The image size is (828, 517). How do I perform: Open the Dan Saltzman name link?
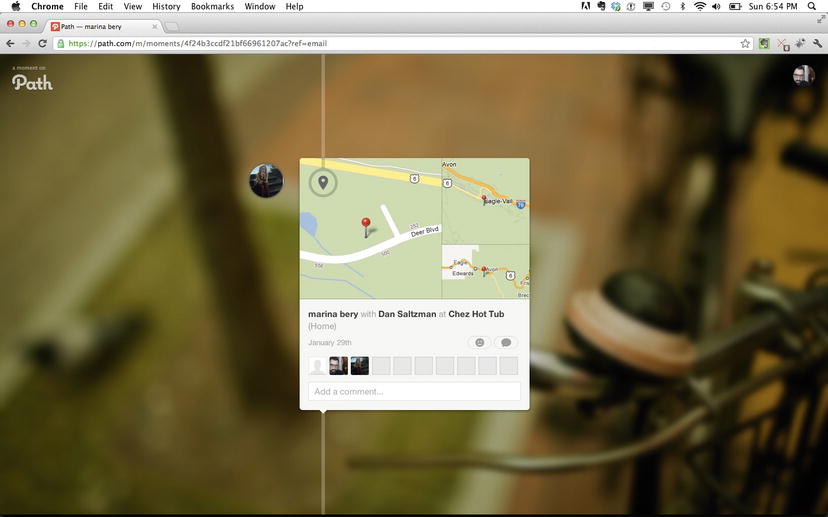coord(407,314)
